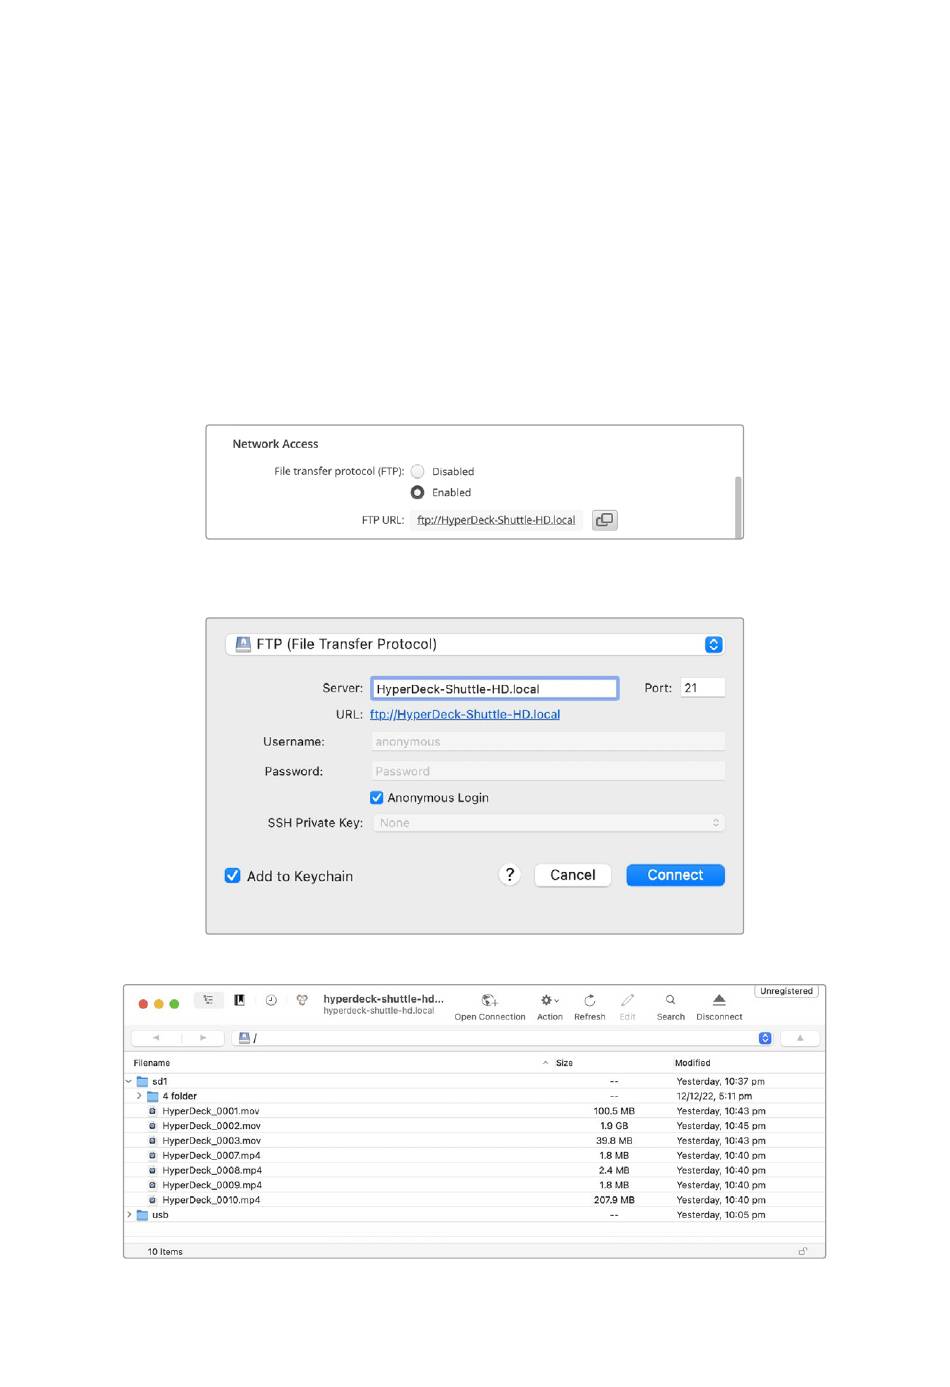The width and height of the screenshot is (950, 1387).
Task: Click the Disconnect eject icon
Action: point(719,1000)
